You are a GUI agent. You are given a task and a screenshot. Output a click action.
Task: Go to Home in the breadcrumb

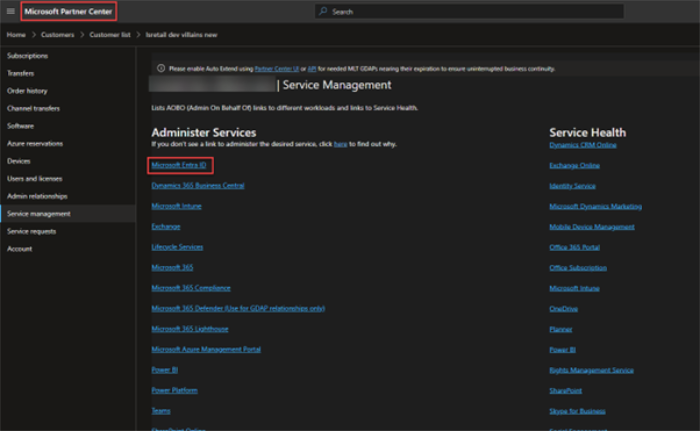point(15,34)
